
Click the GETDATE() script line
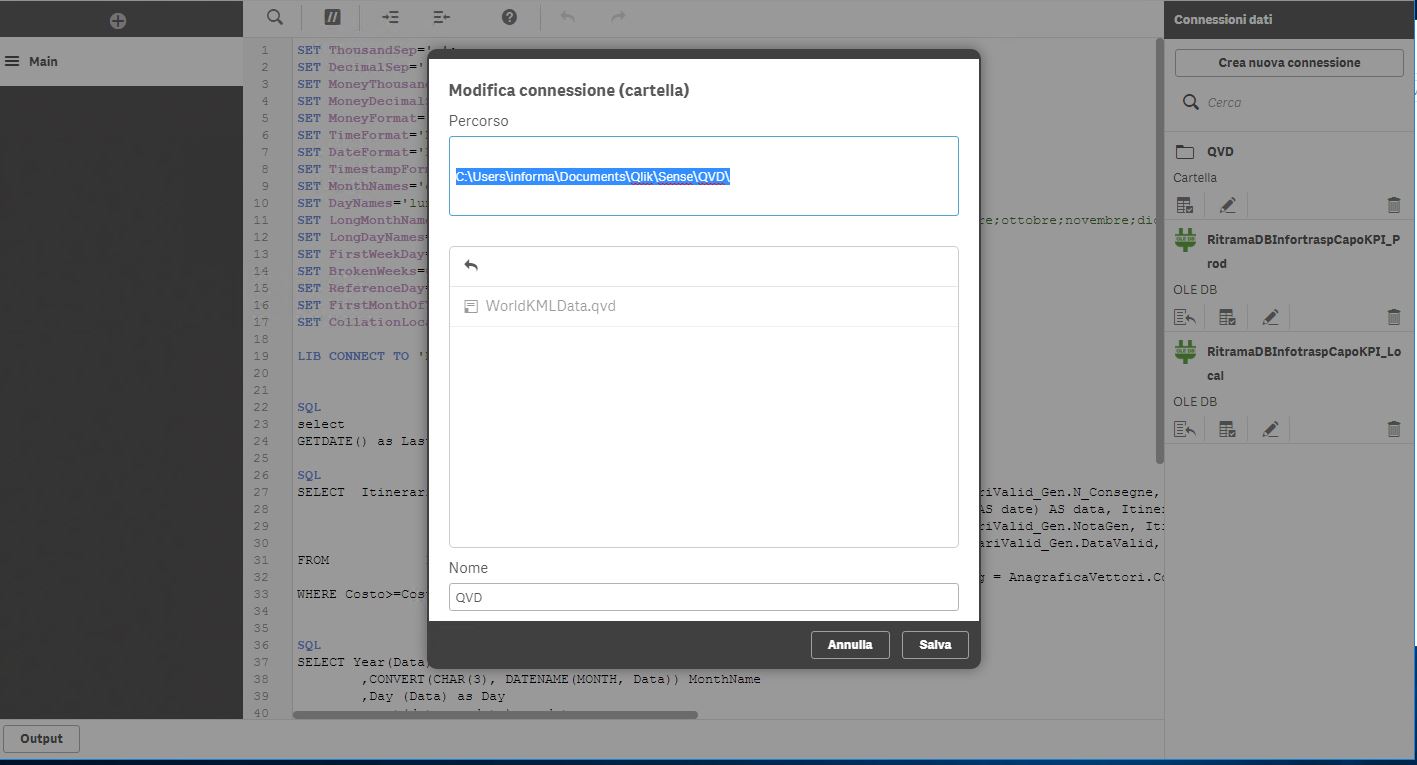point(362,441)
